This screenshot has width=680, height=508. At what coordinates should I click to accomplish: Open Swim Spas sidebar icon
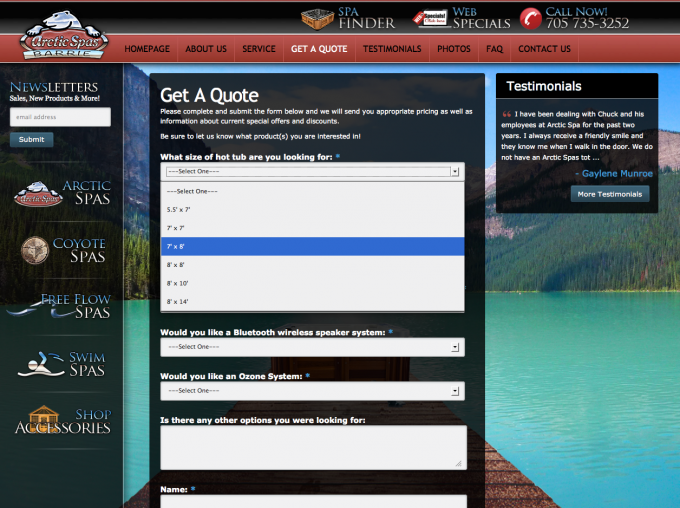tap(34, 364)
